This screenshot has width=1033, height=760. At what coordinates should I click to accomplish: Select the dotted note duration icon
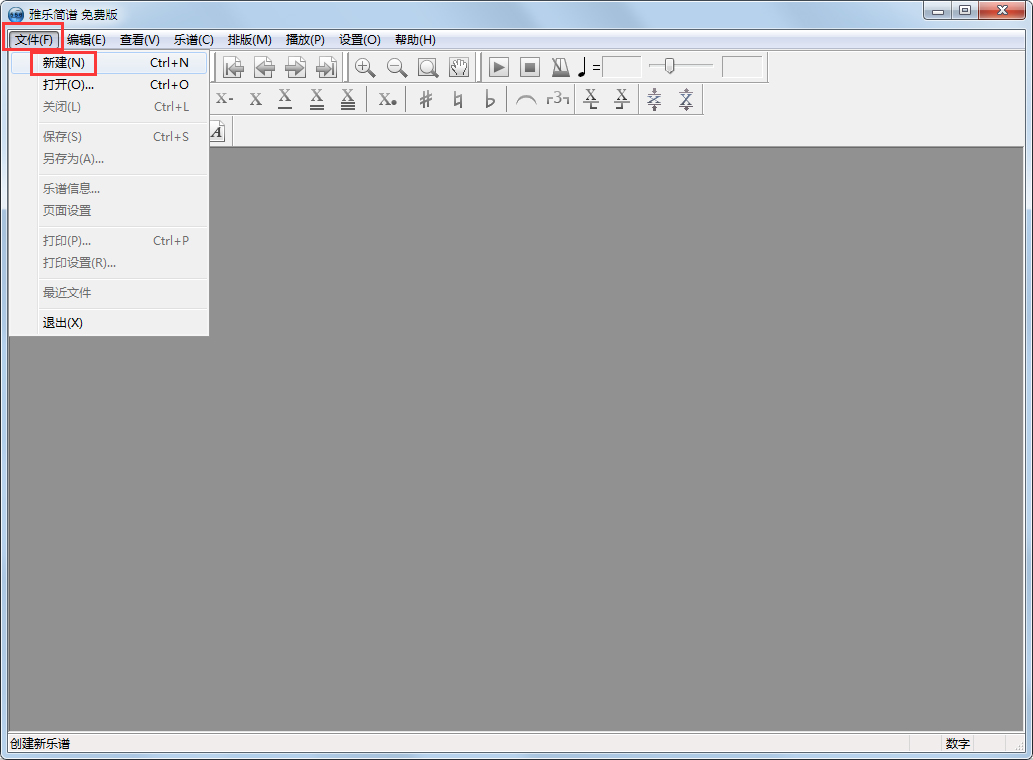(x=387, y=99)
